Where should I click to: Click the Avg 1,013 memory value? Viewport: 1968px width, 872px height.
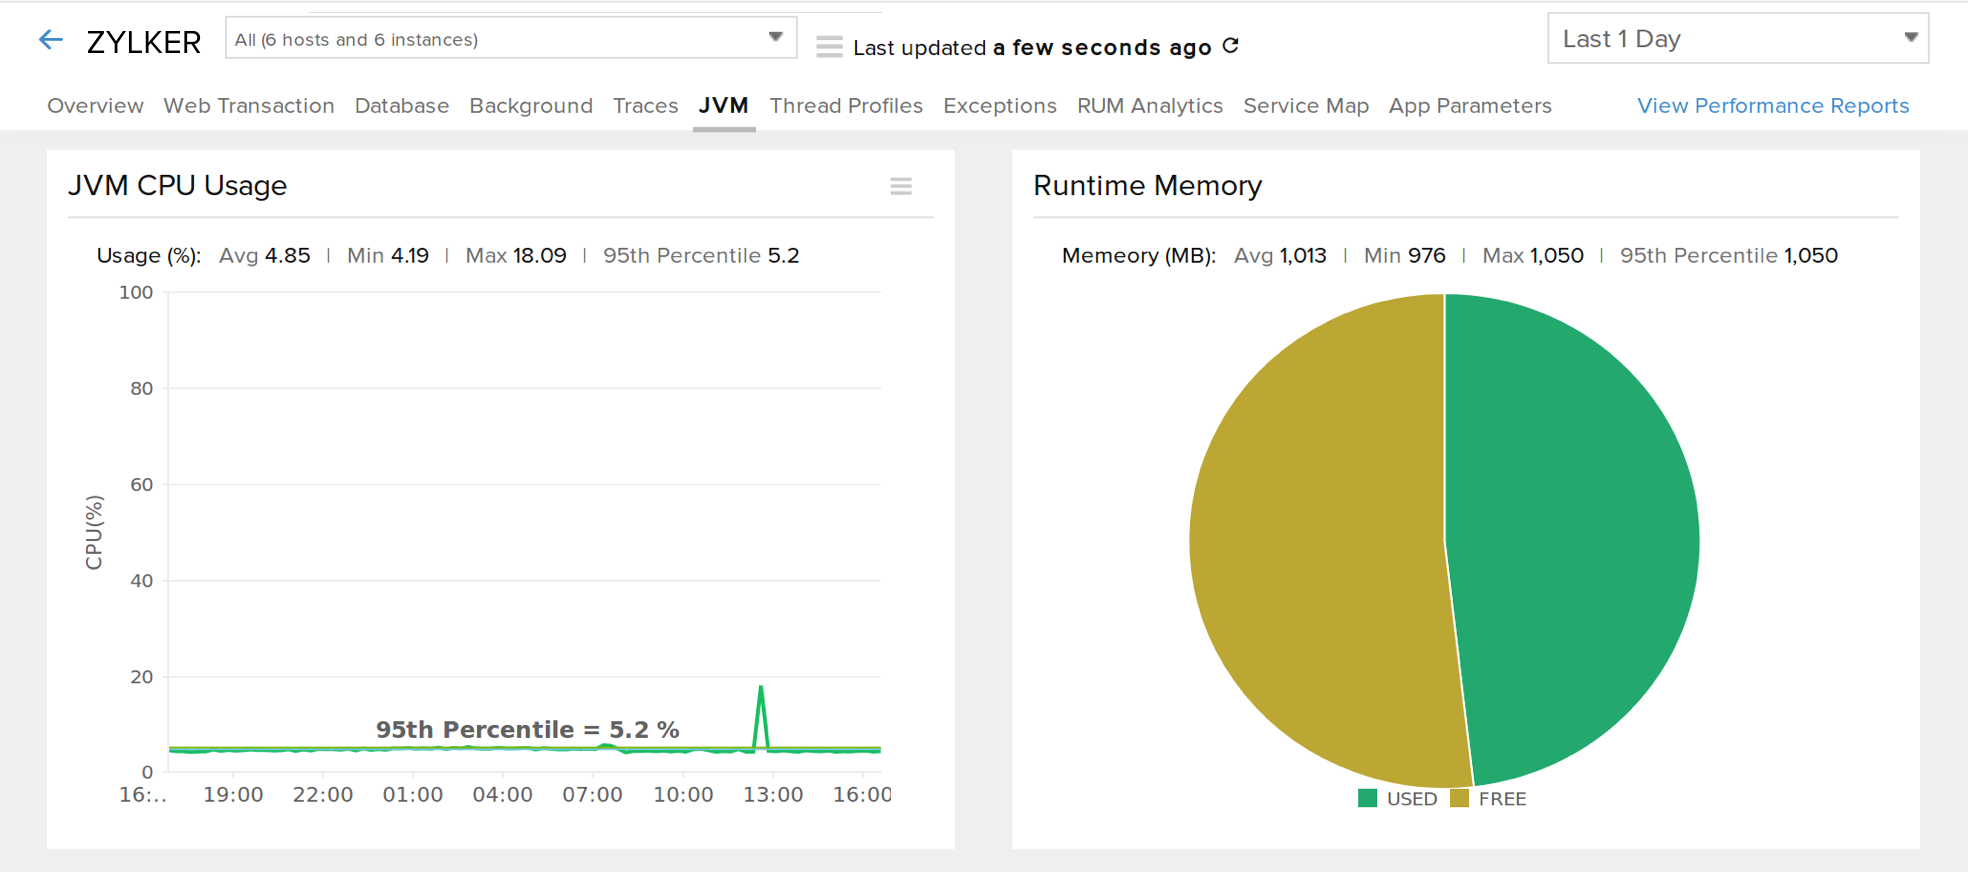tap(1280, 256)
